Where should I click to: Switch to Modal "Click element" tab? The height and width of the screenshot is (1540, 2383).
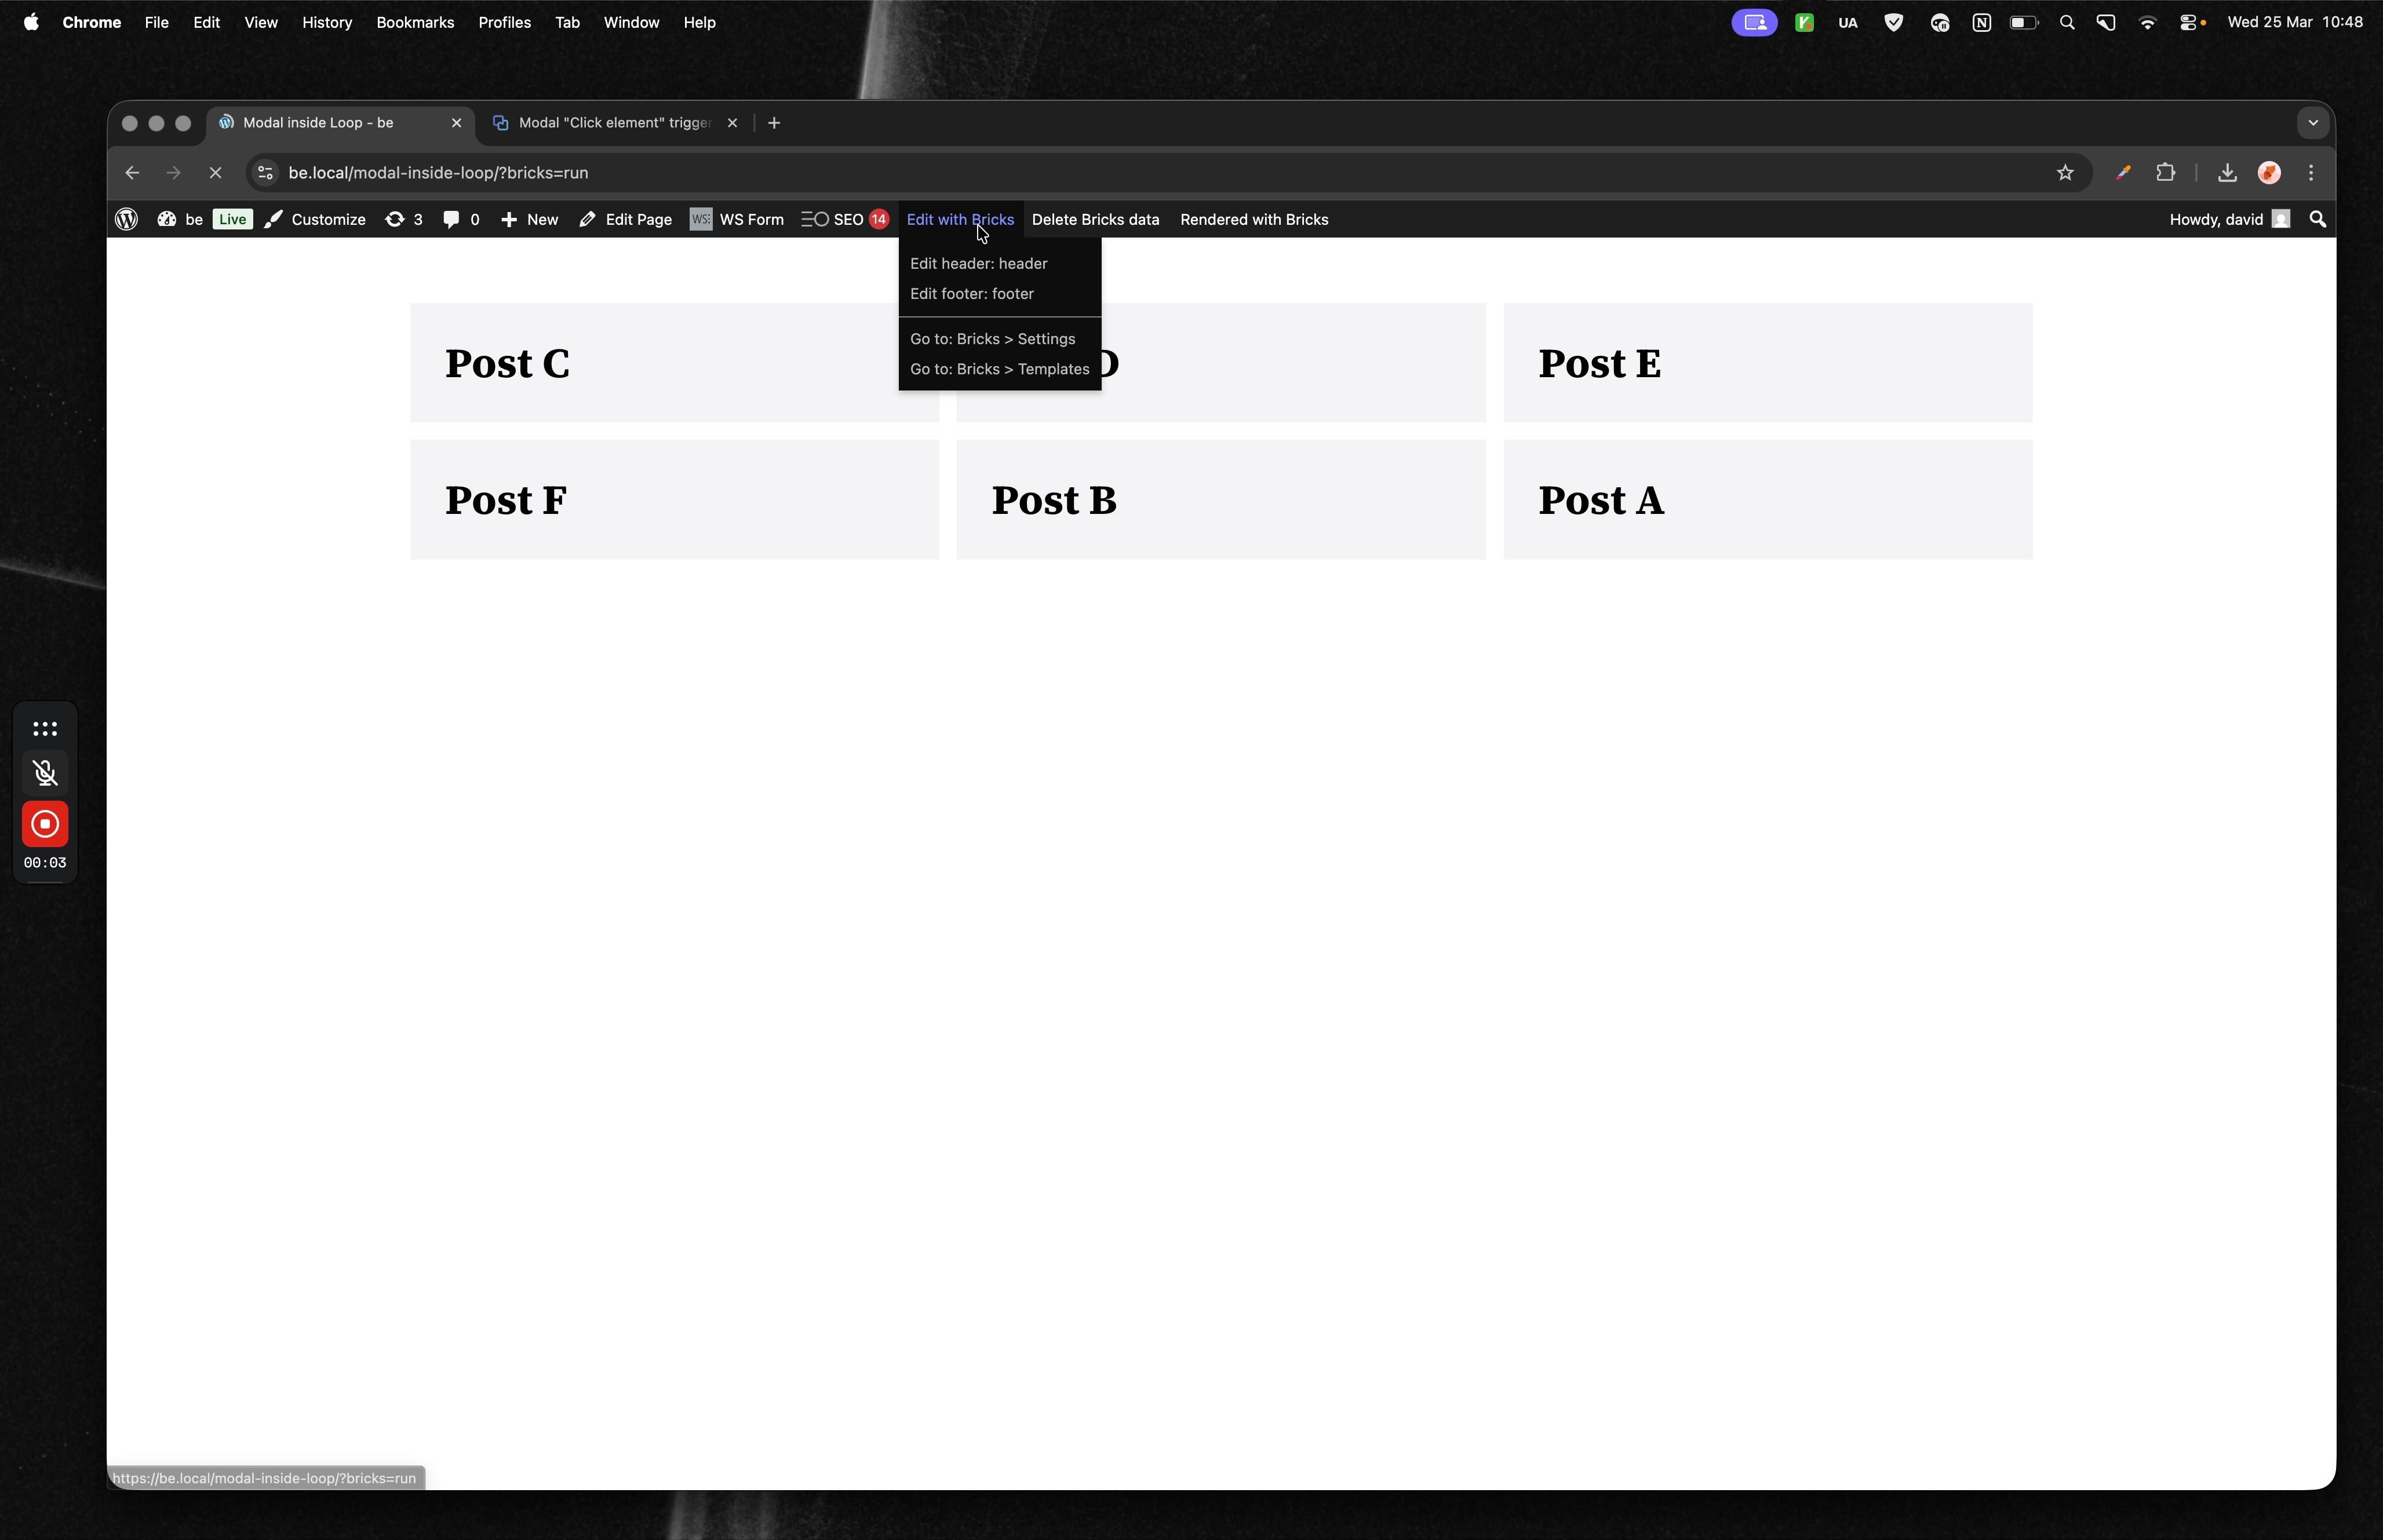(613, 123)
